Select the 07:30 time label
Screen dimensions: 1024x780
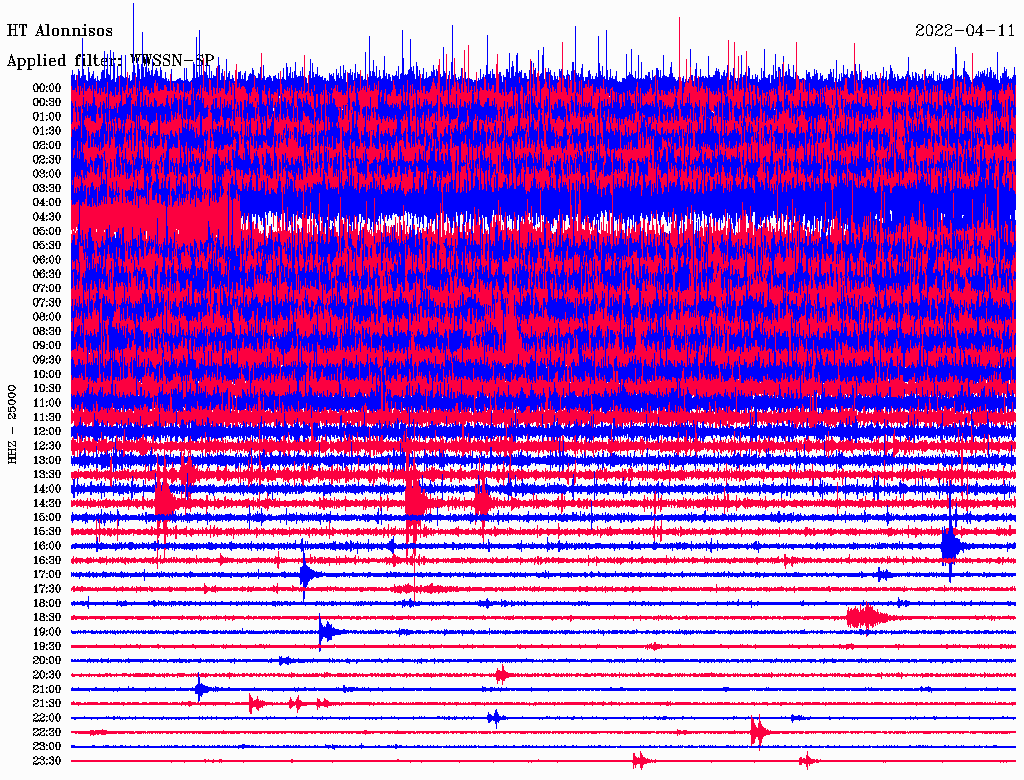47,303
